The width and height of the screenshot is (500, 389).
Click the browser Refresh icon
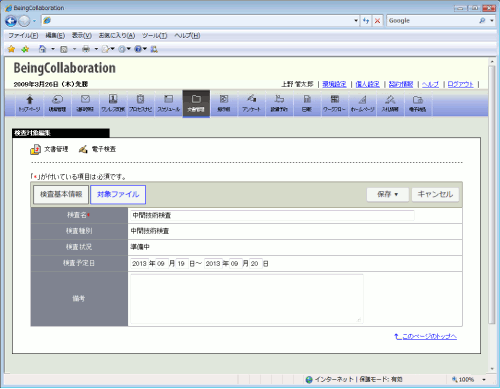pos(366,21)
